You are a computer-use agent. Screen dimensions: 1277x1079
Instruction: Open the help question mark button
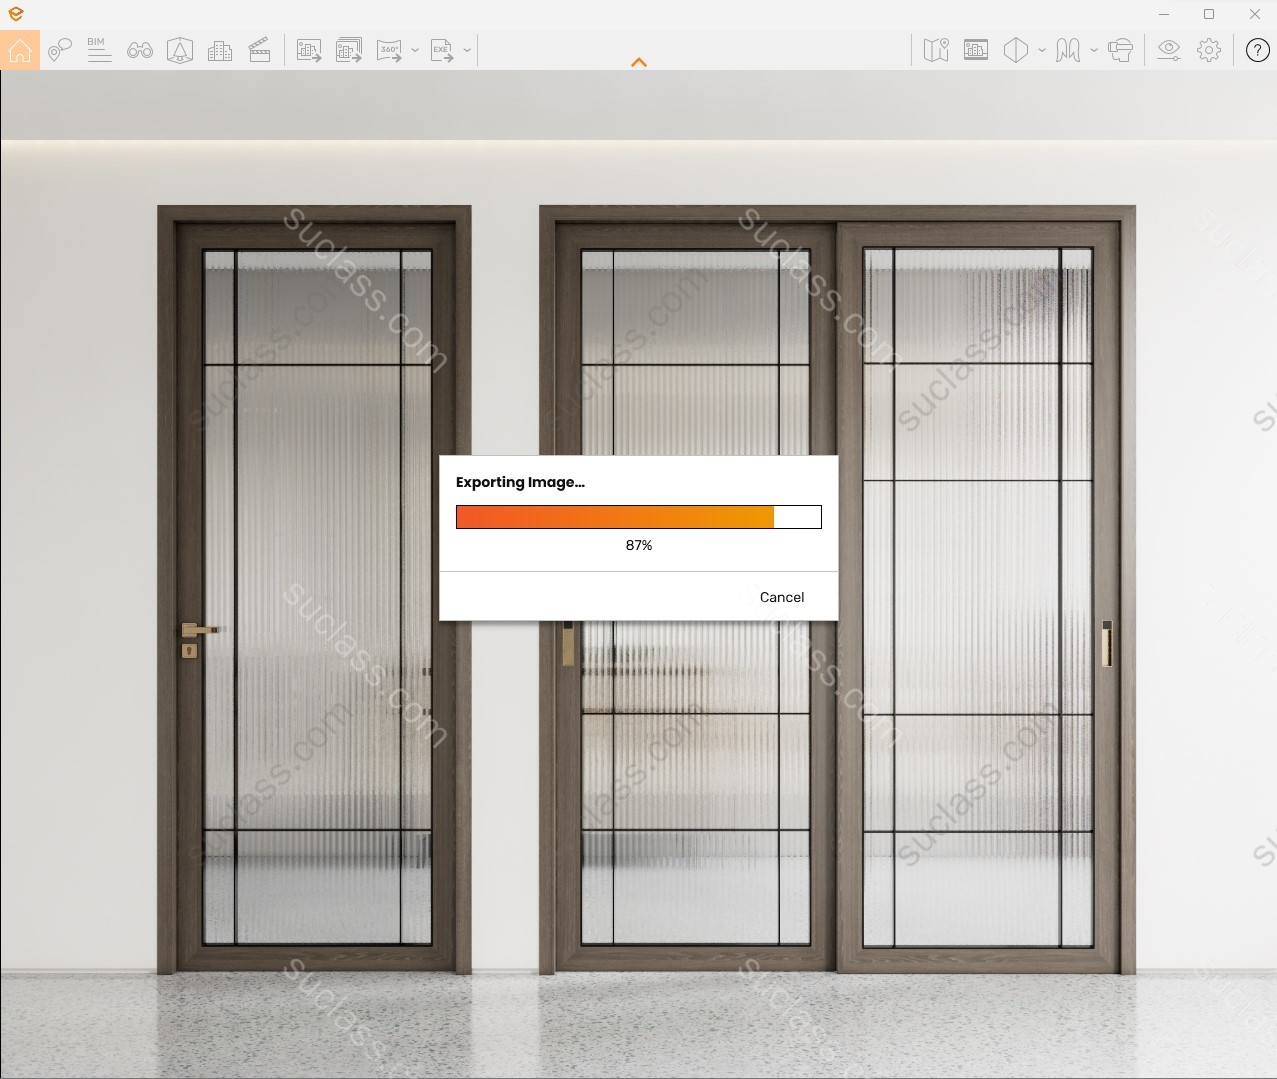coord(1257,50)
